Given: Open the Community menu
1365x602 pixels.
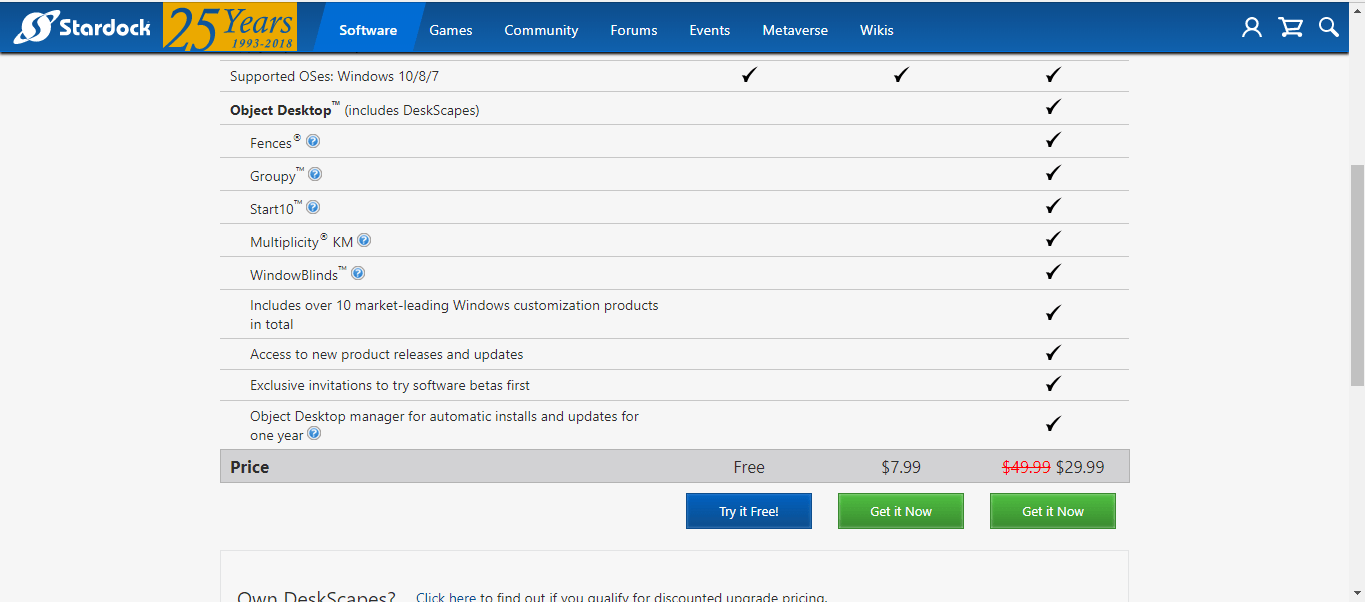Looking at the screenshot, I should point(541,30).
